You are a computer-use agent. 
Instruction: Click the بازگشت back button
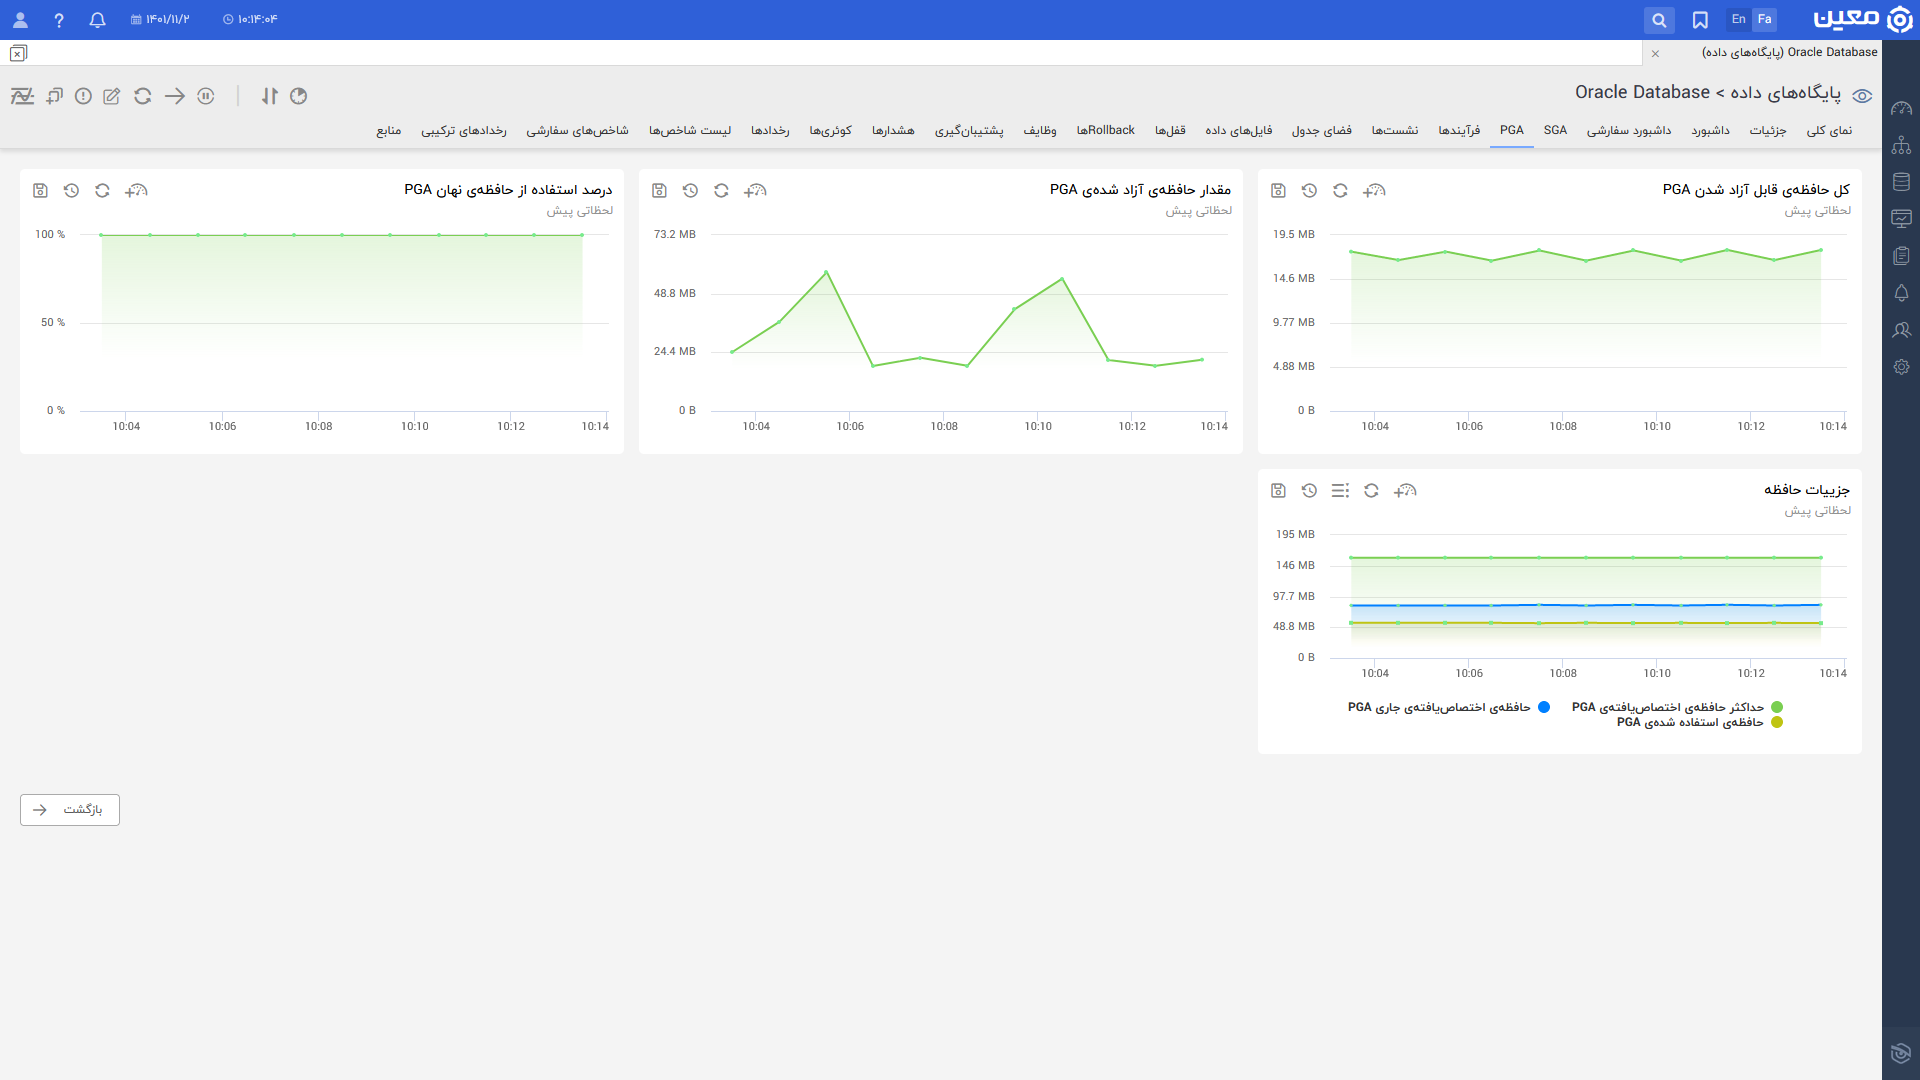point(70,810)
